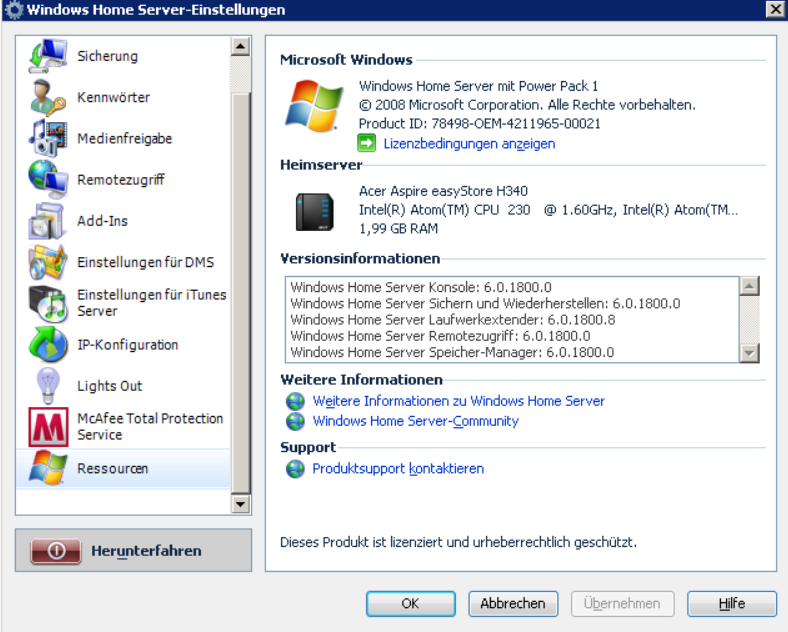Image resolution: width=788 pixels, height=632 pixels.
Task: Open Produktsupport kontaktieren link
Action: point(398,468)
